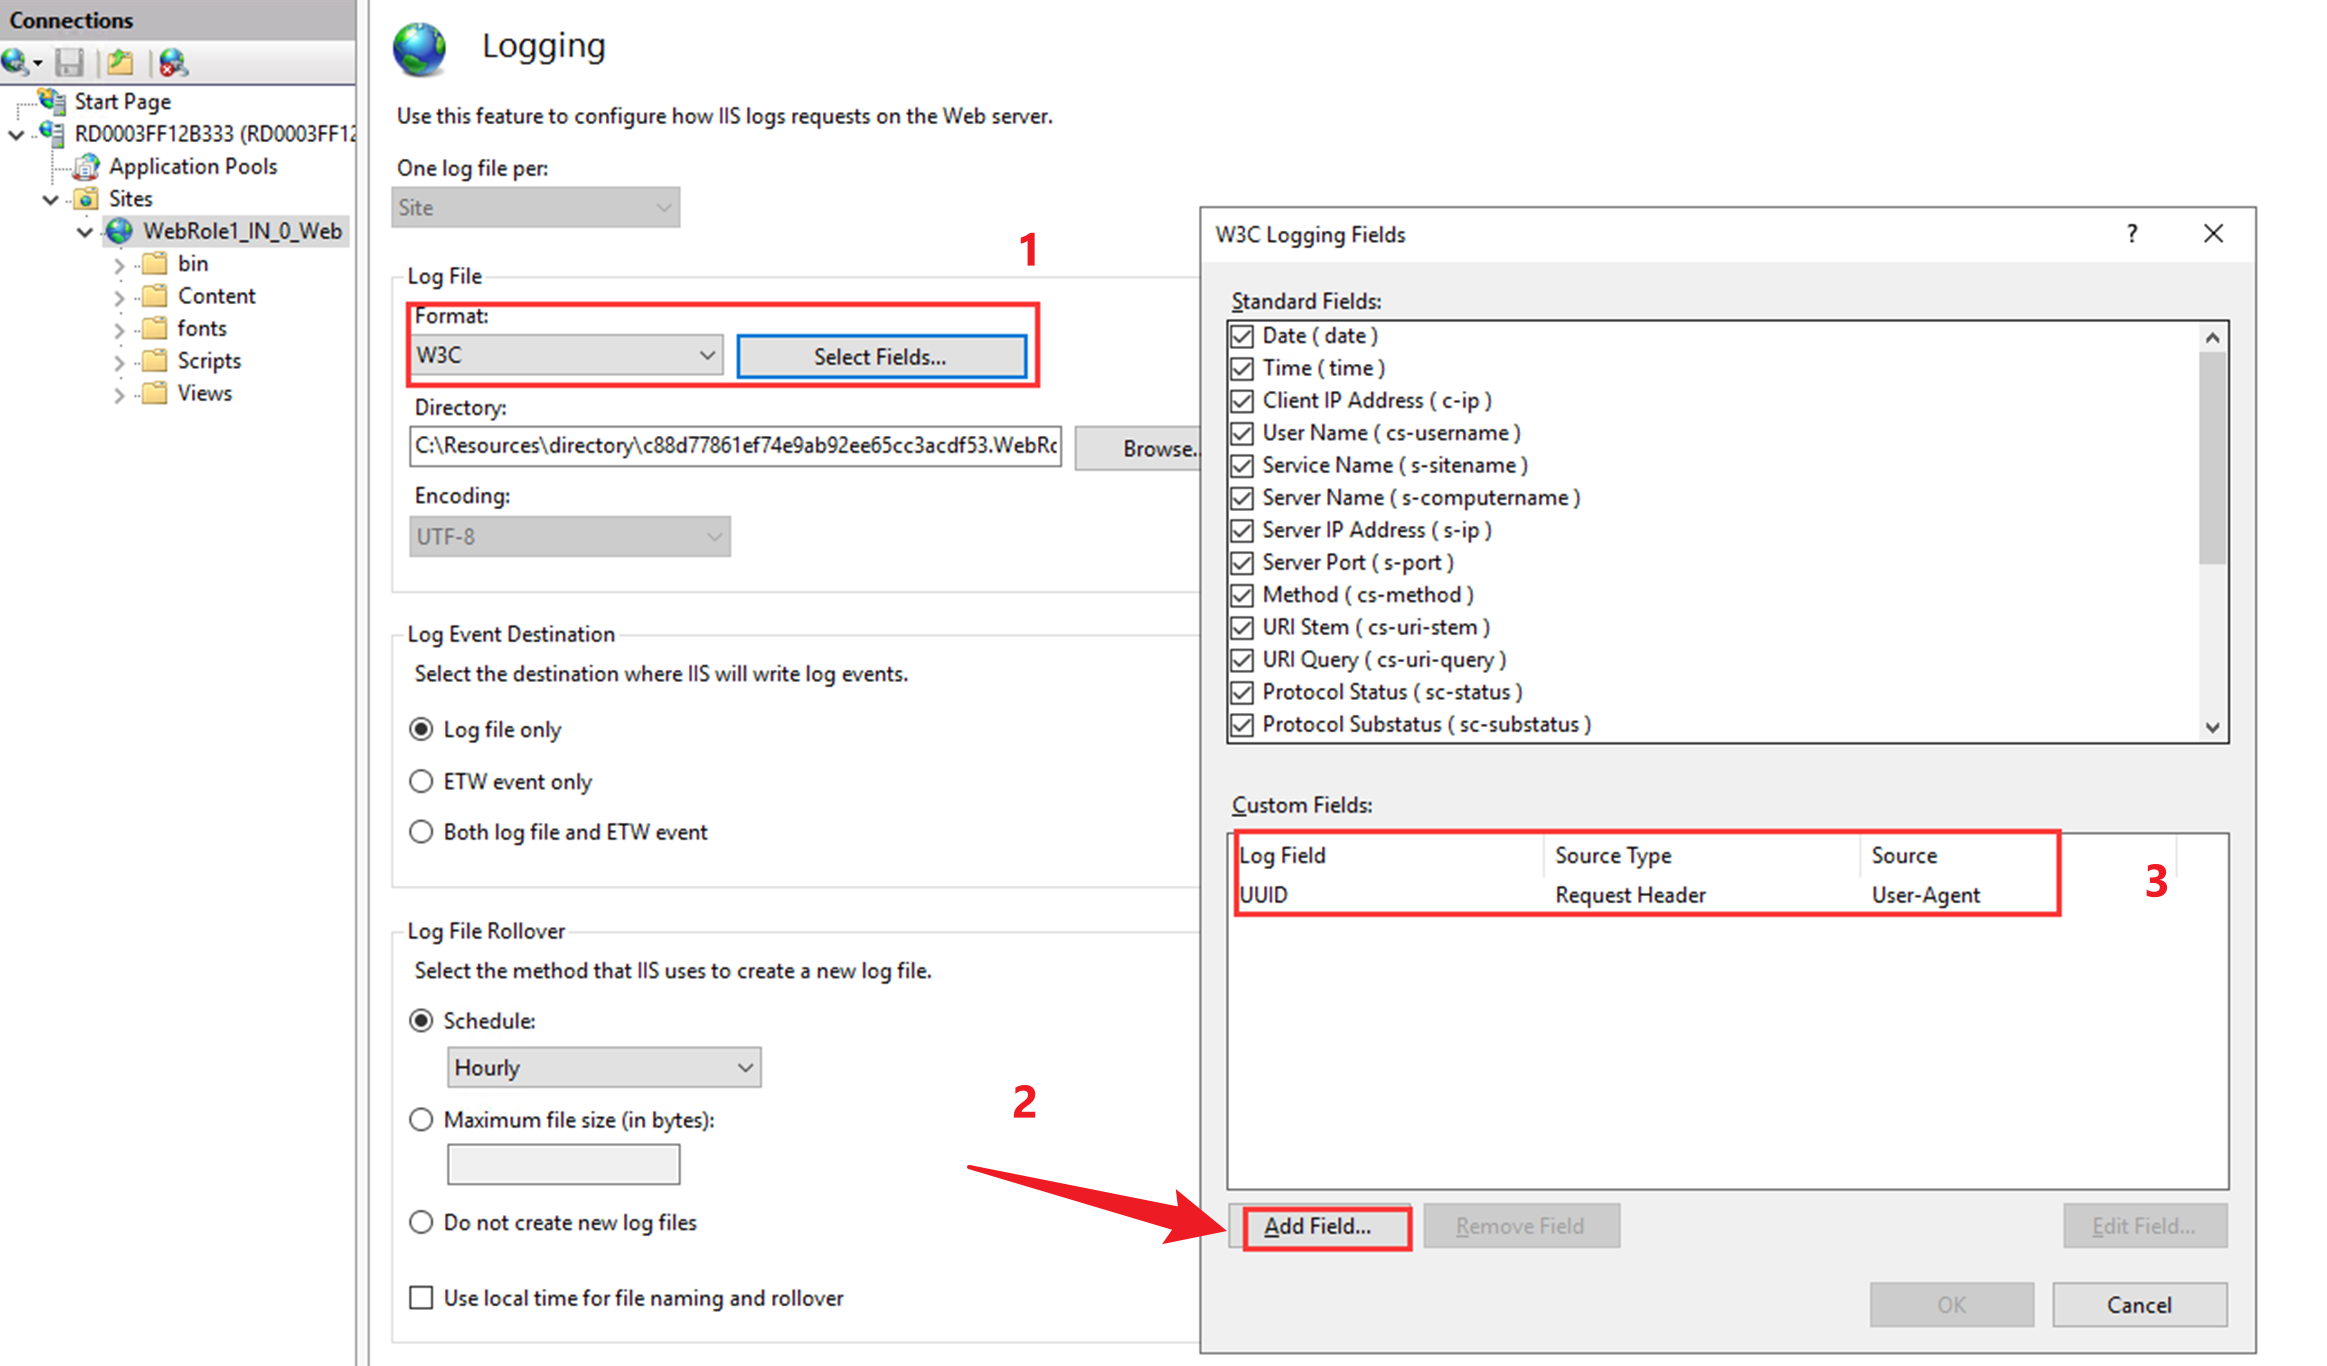Enable Use local time for file naming

click(421, 1297)
